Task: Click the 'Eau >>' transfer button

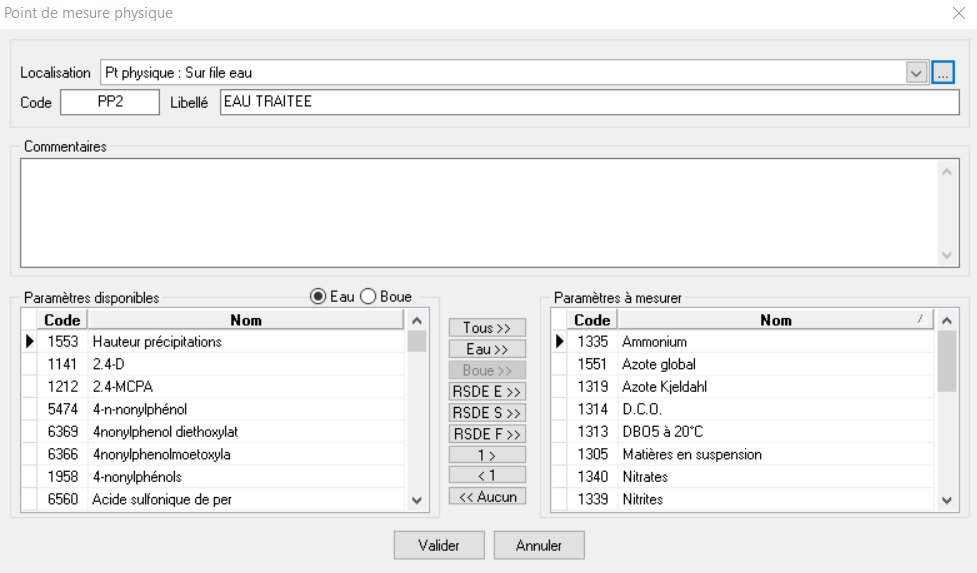Action: 487,349
